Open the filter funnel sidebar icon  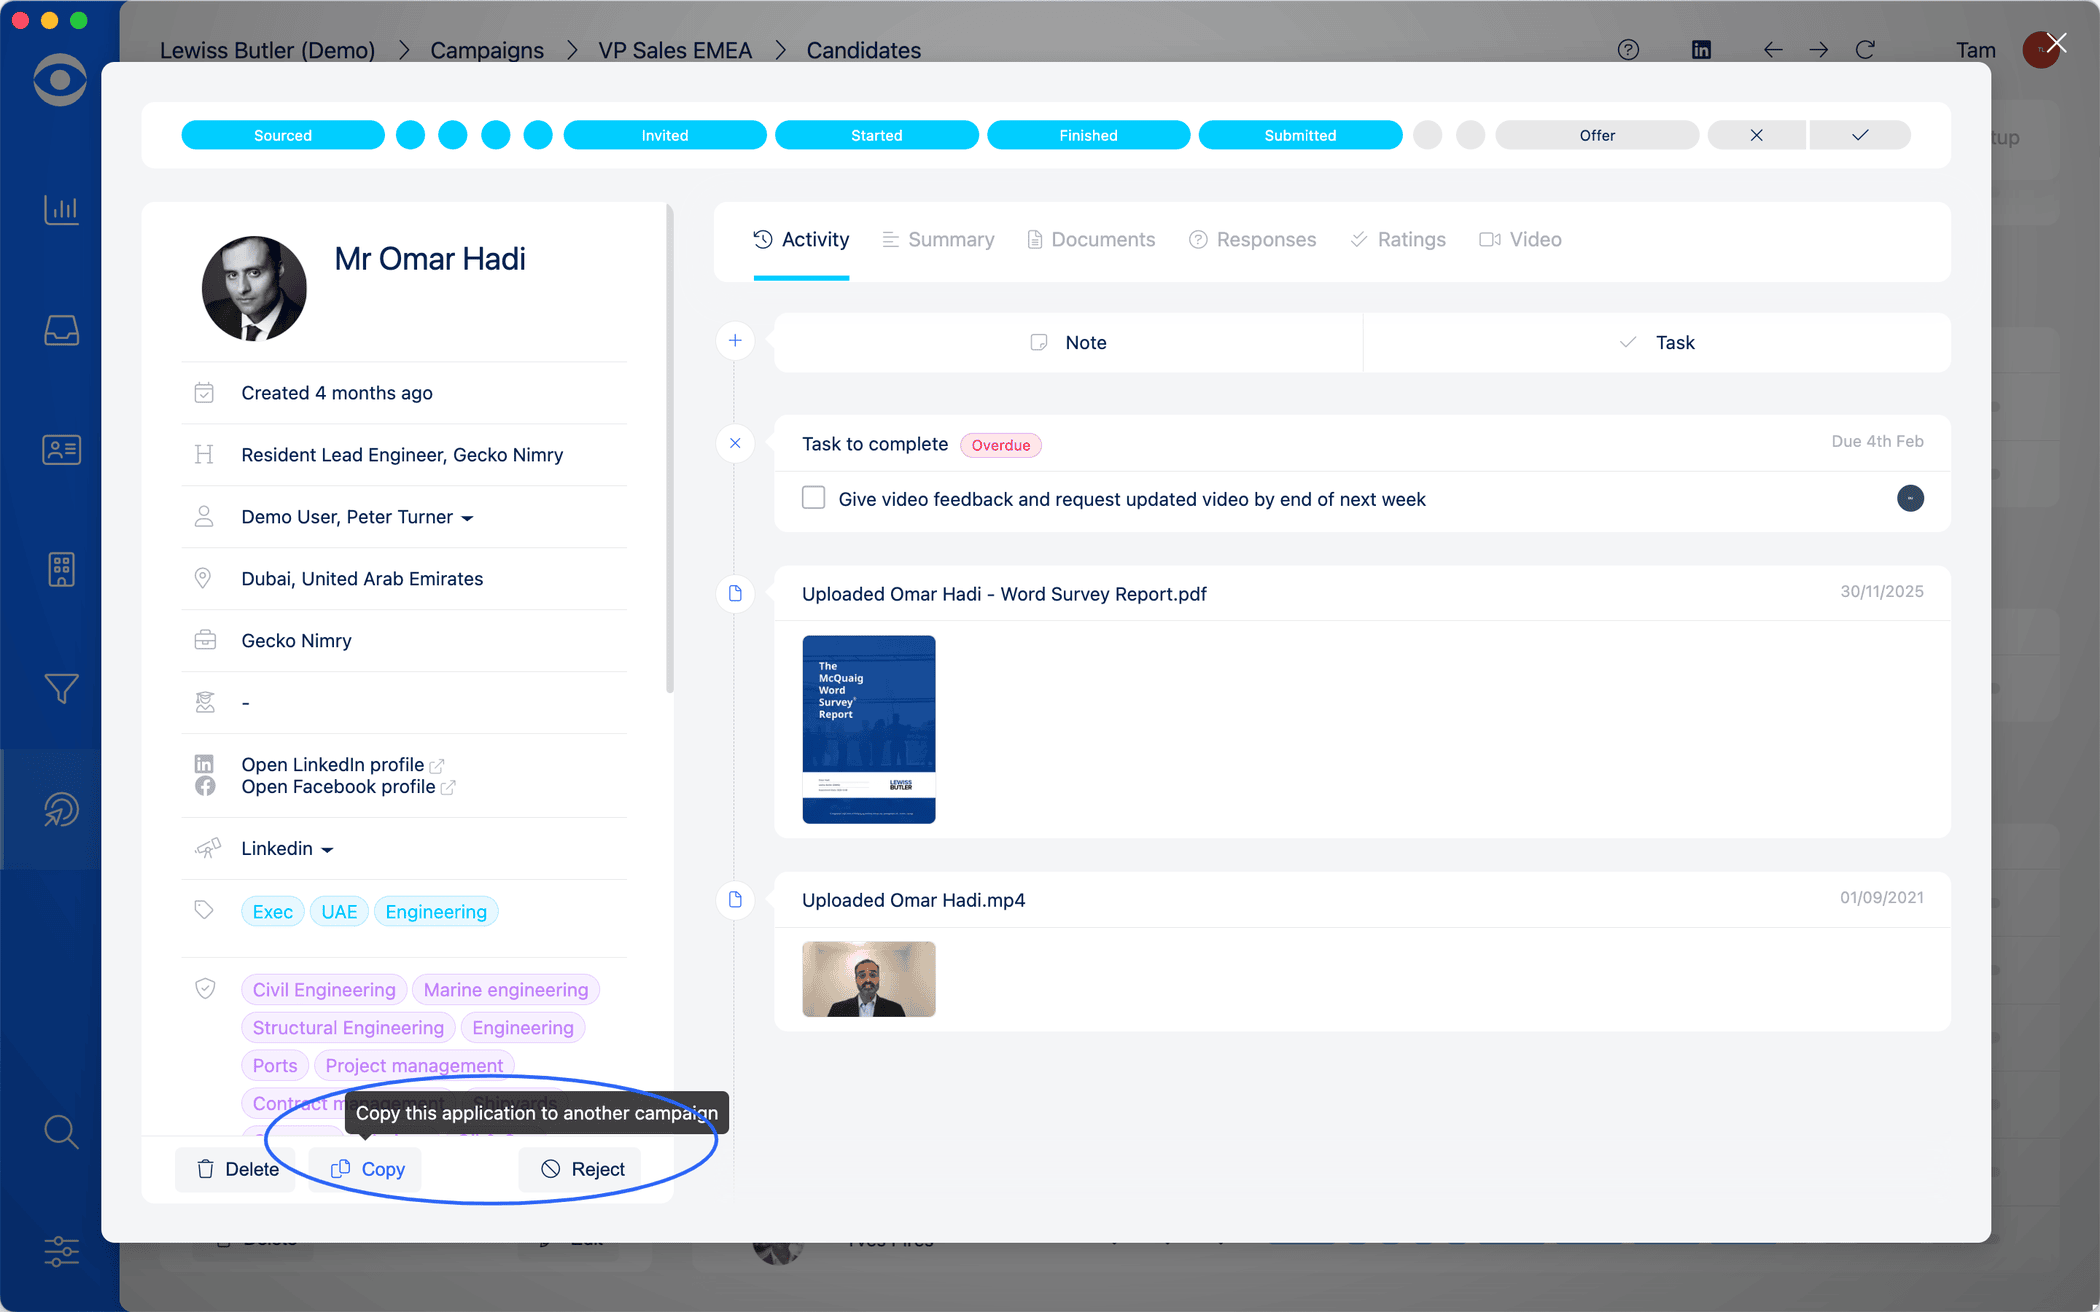coord(61,689)
